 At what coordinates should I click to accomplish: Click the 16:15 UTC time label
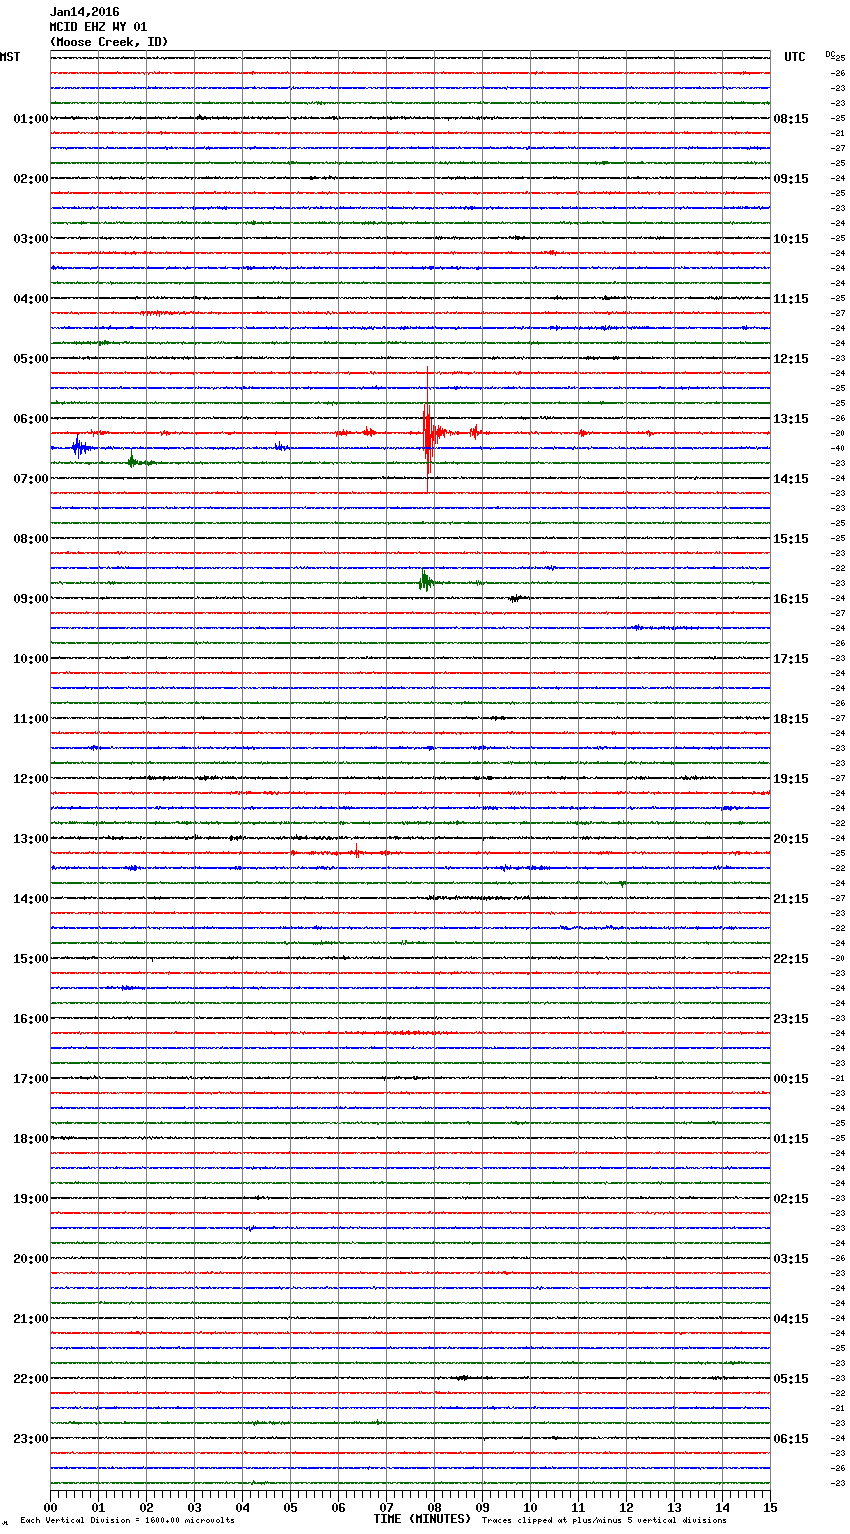click(x=791, y=599)
